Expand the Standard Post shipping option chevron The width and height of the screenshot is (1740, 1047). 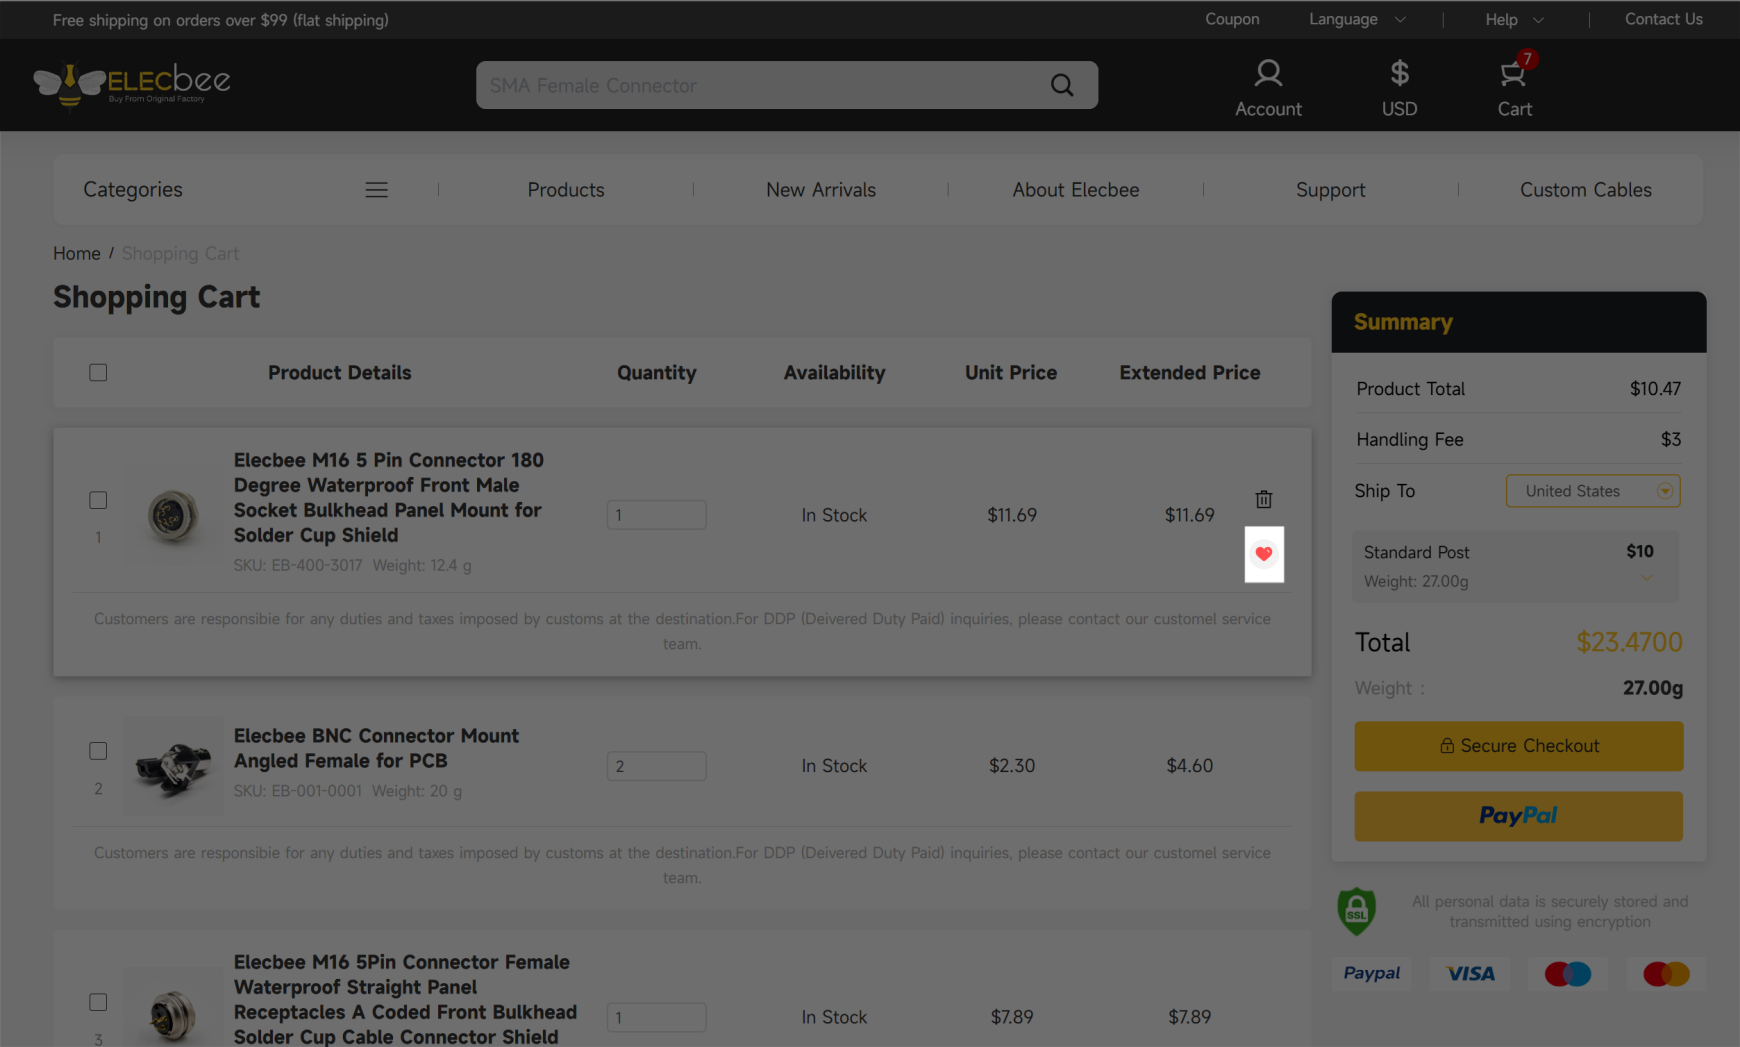tap(1647, 578)
